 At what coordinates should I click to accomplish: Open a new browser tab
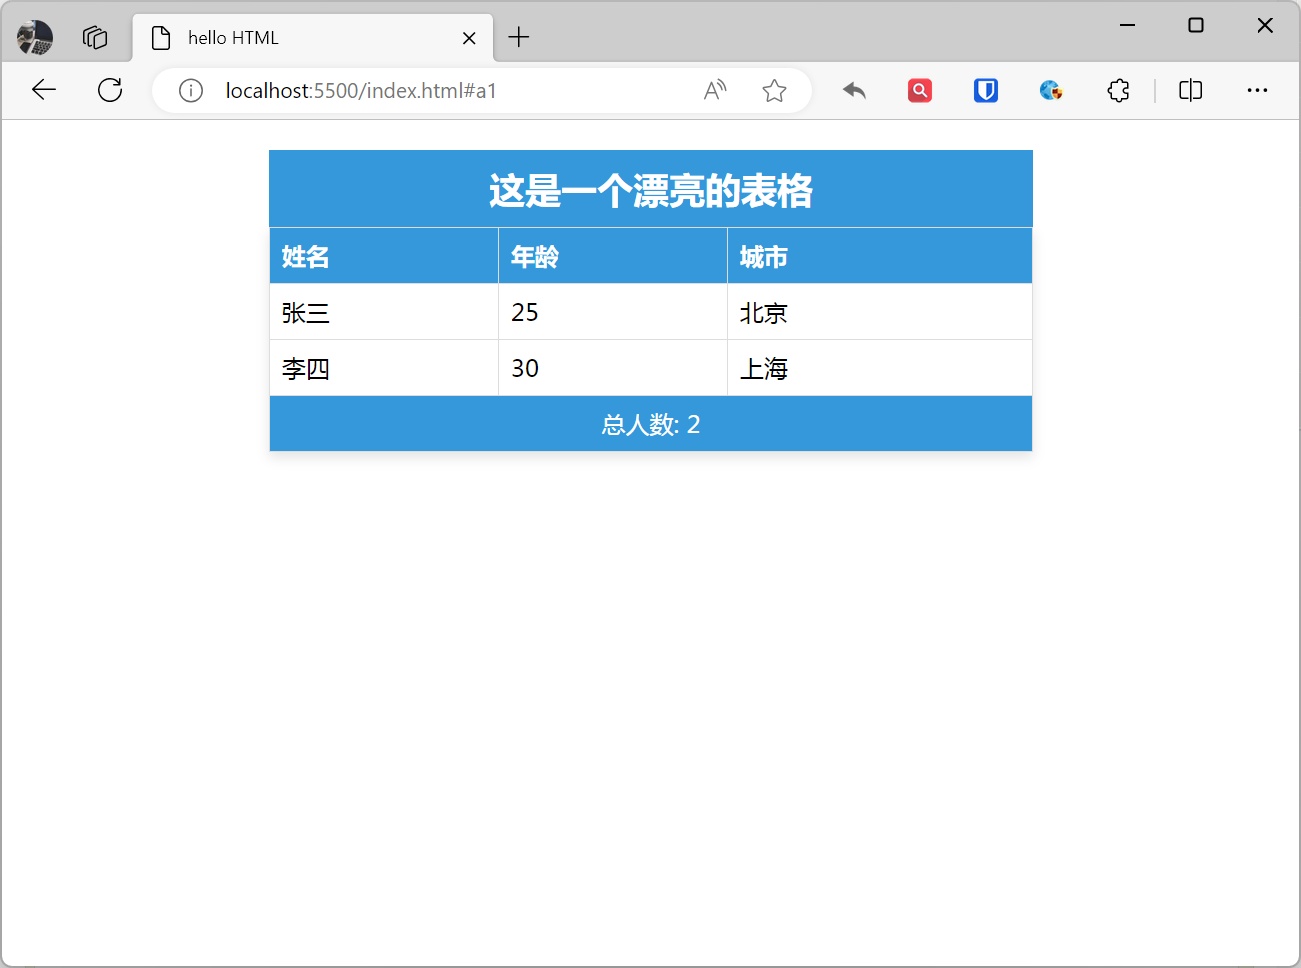click(518, 37)
